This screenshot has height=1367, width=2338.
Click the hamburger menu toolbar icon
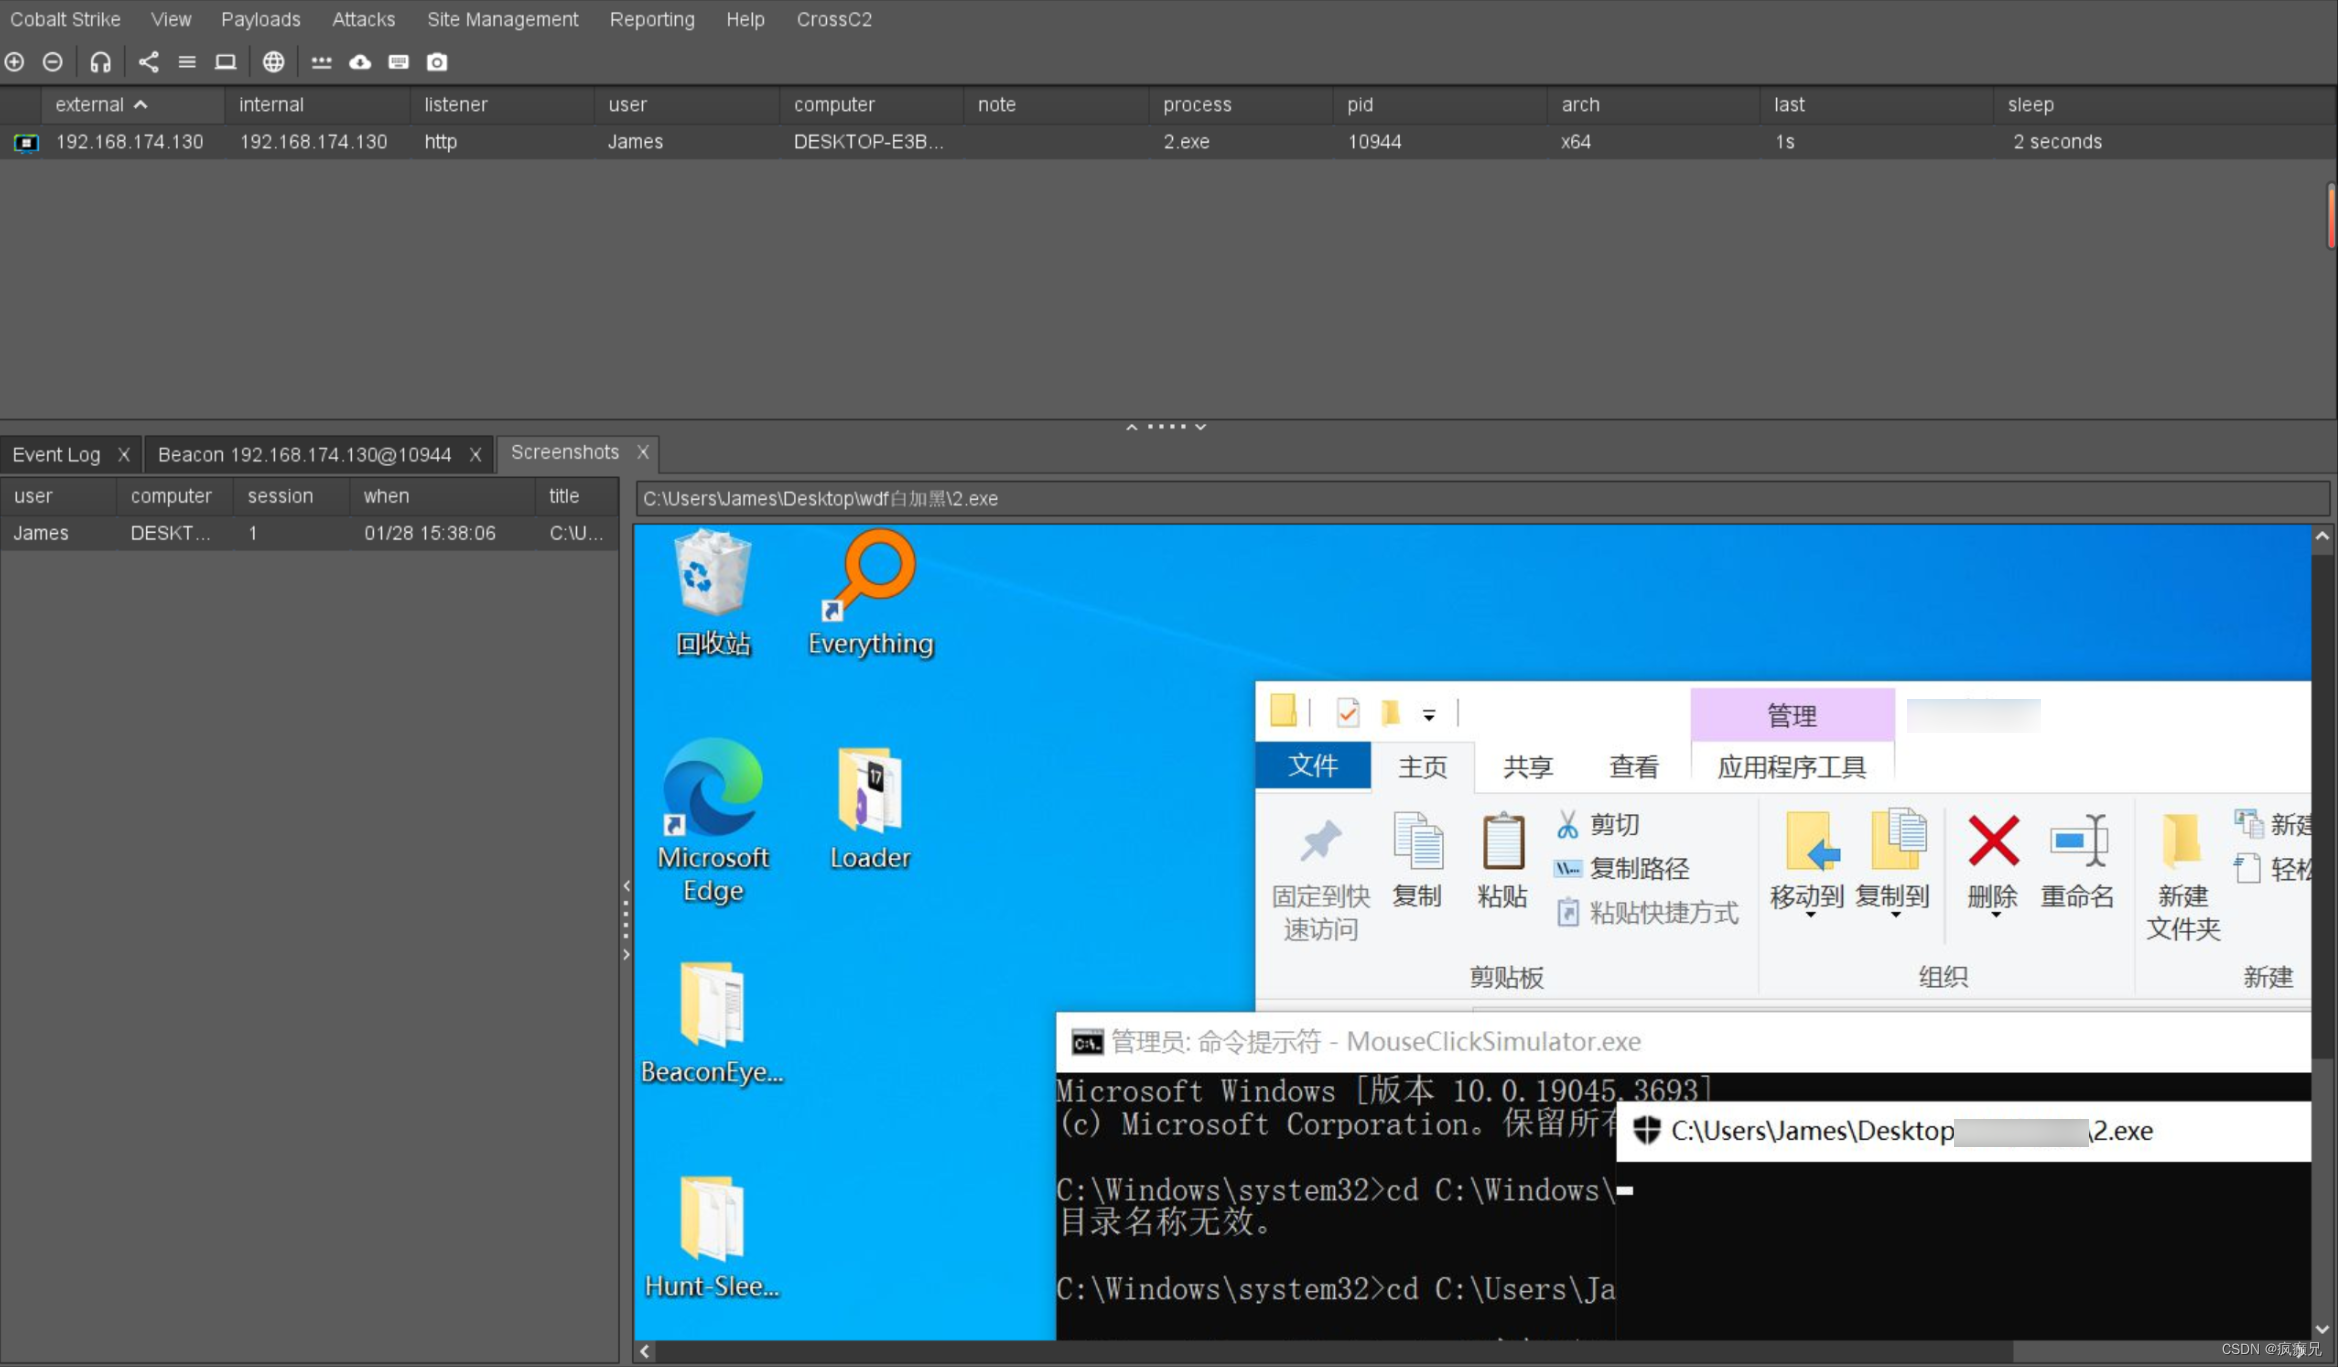(x=184, y=62)
